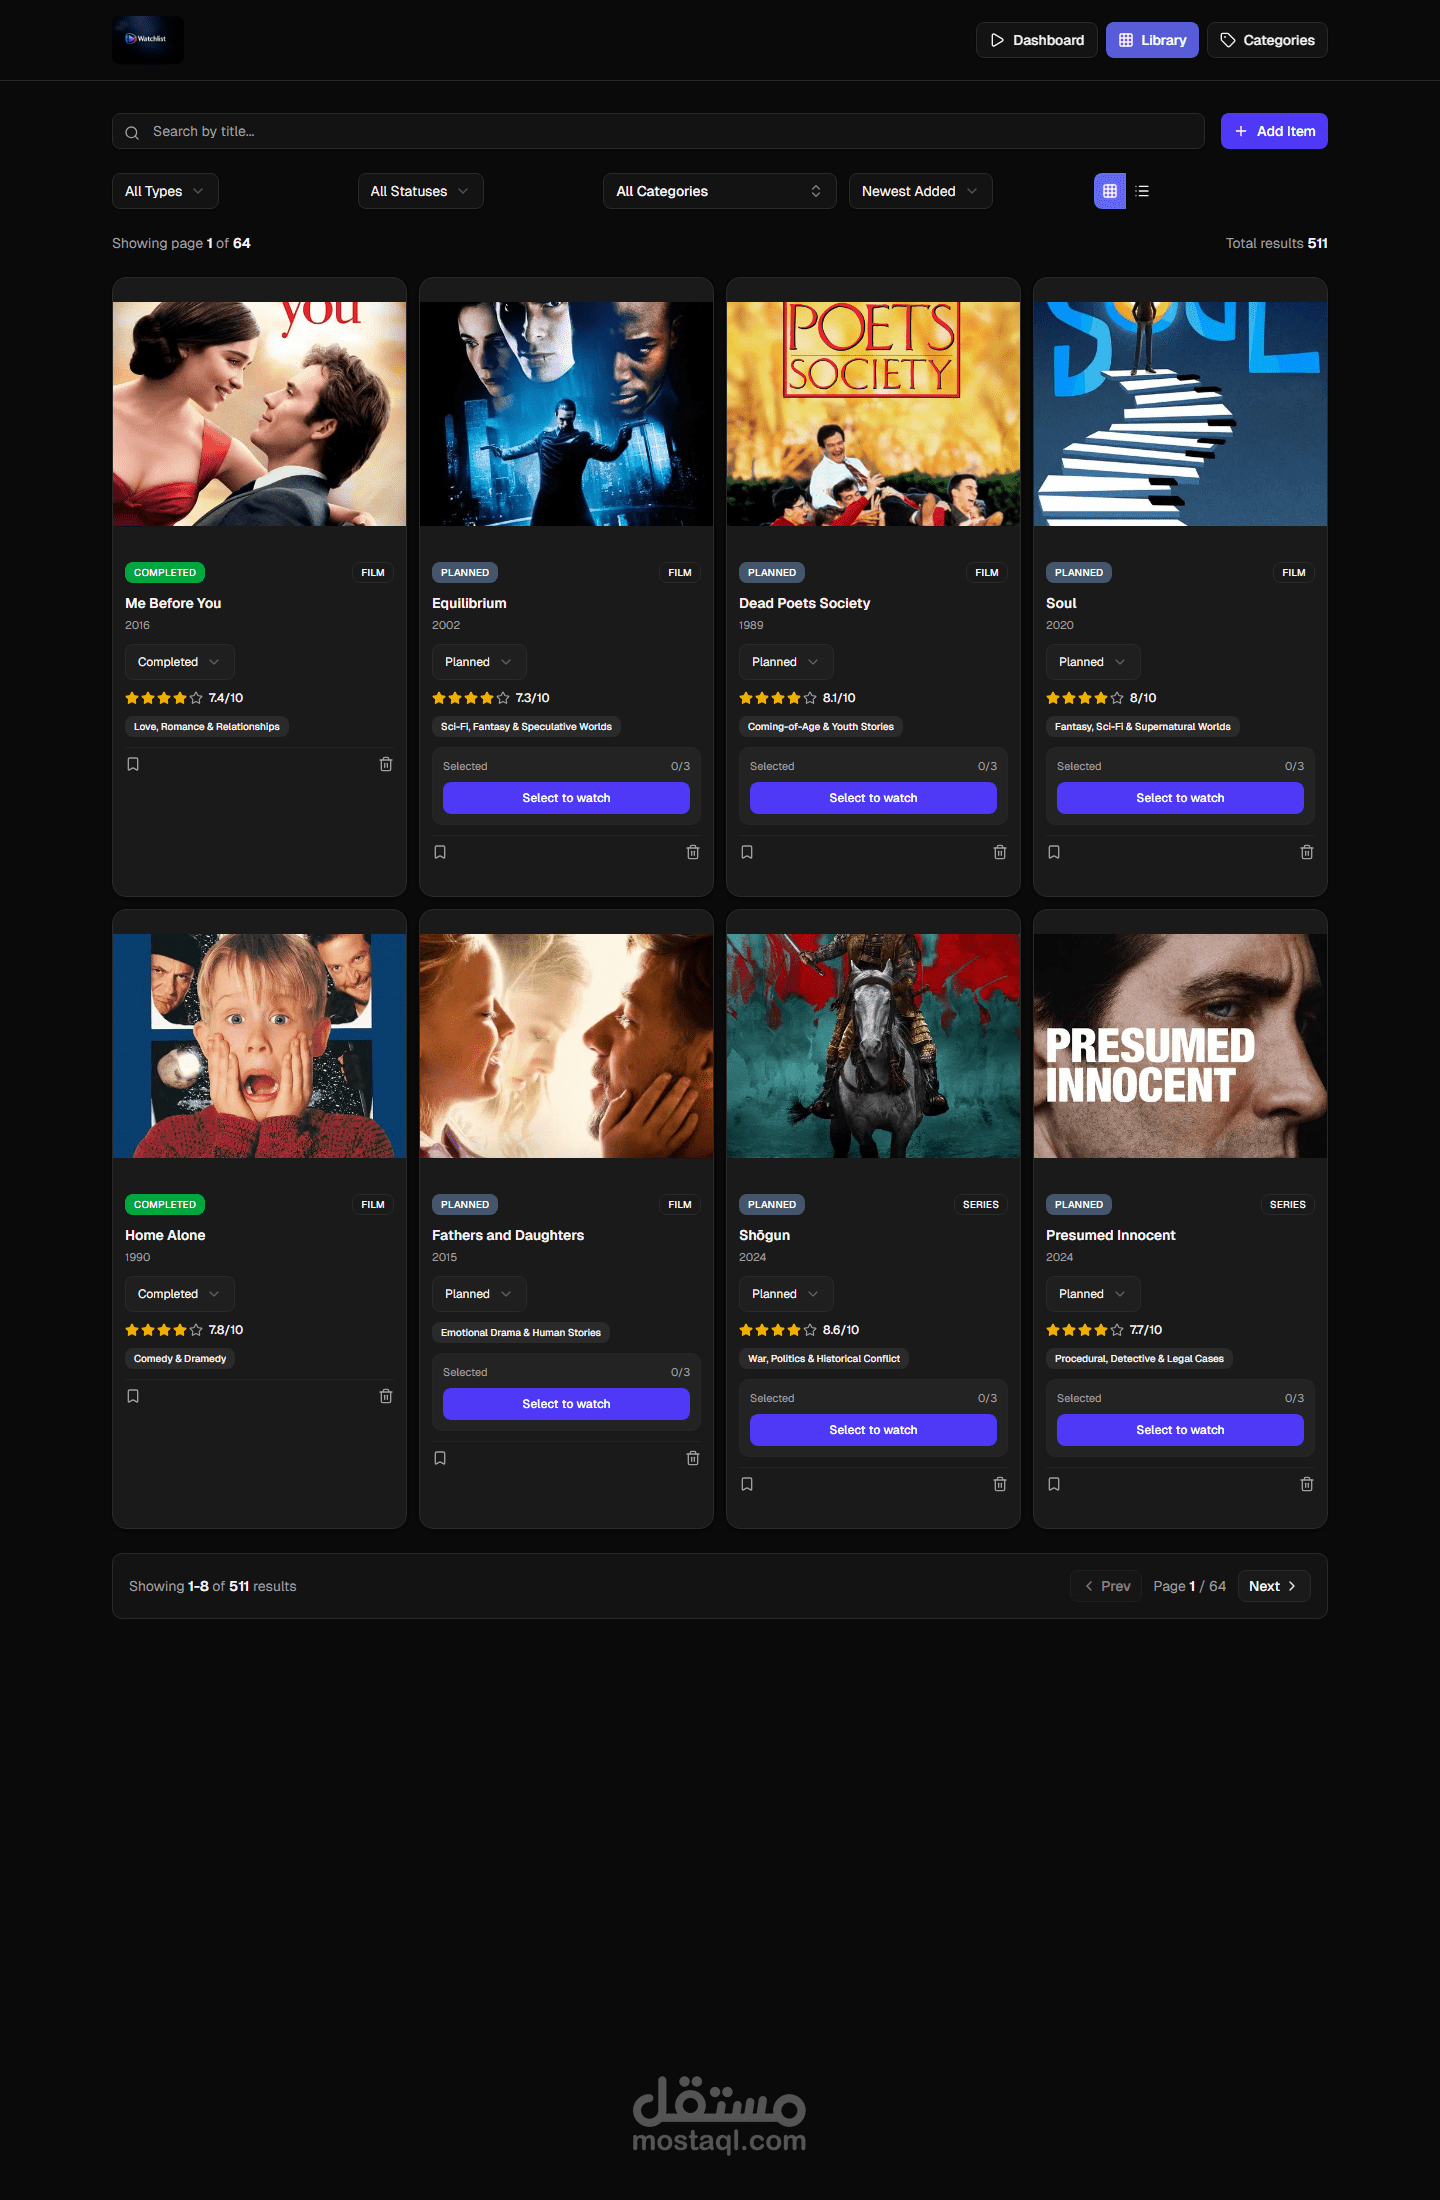The height and width of the screenshot is (2200, 1440).
Task: Click the search magnifier icon
Action: (132, 132)
